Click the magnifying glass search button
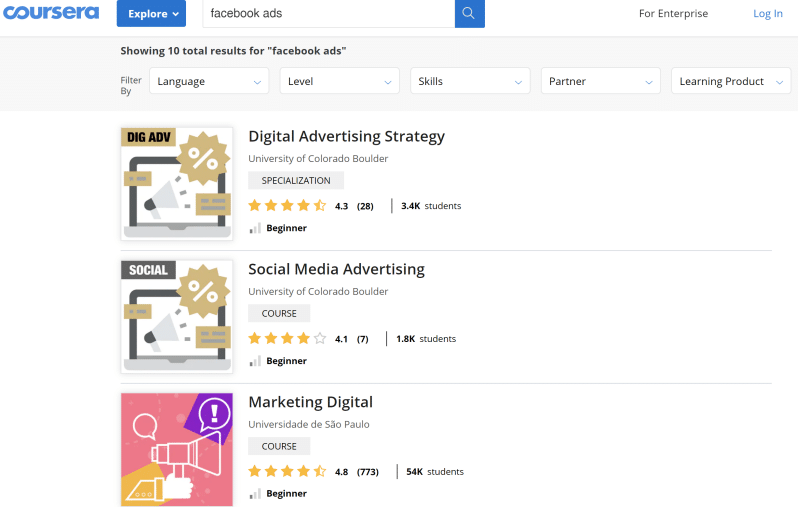 469,13
